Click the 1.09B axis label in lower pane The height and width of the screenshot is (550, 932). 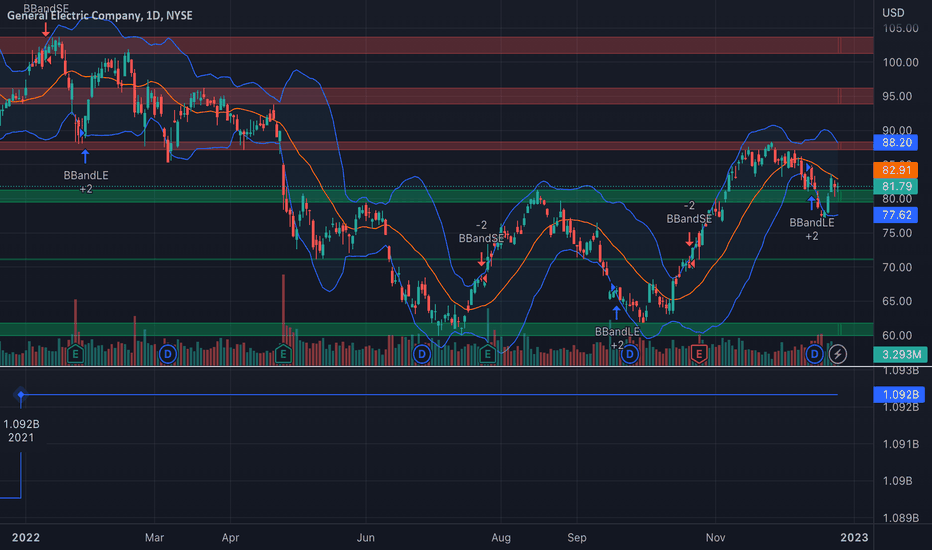tap(897, 480)
